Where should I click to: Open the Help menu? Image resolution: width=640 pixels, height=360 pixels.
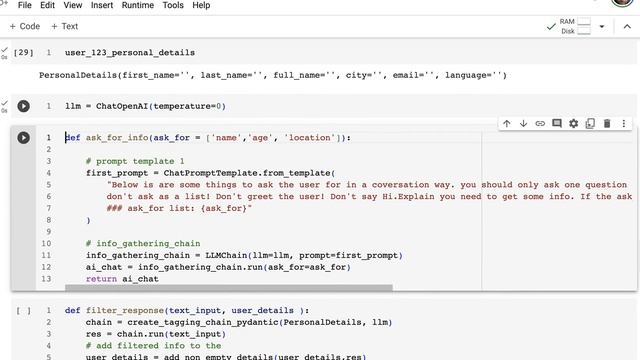pyautogui.click(x=201, y=5)
